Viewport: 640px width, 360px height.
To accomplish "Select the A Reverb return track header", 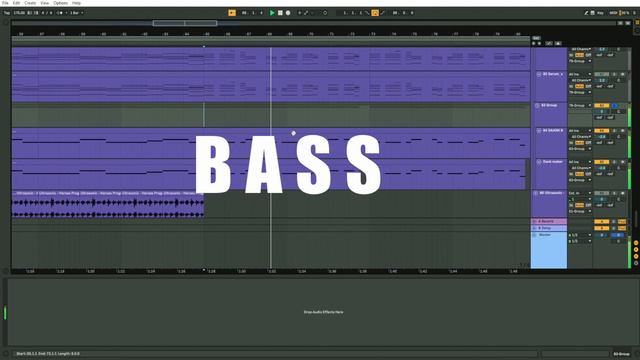I will pos(549,221).
